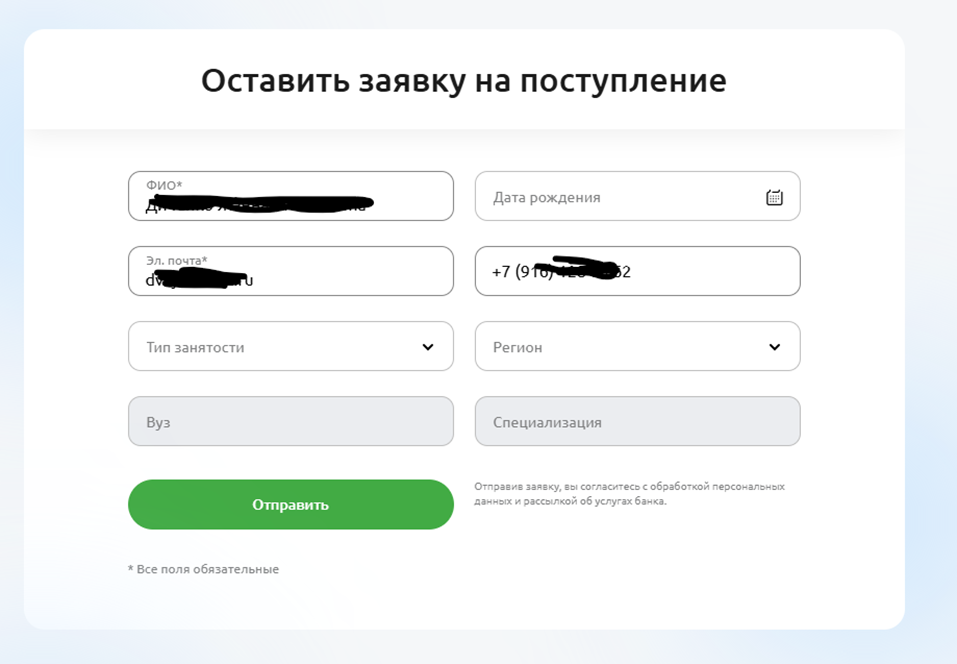Open the calendar date picker icon

point(774,197)
